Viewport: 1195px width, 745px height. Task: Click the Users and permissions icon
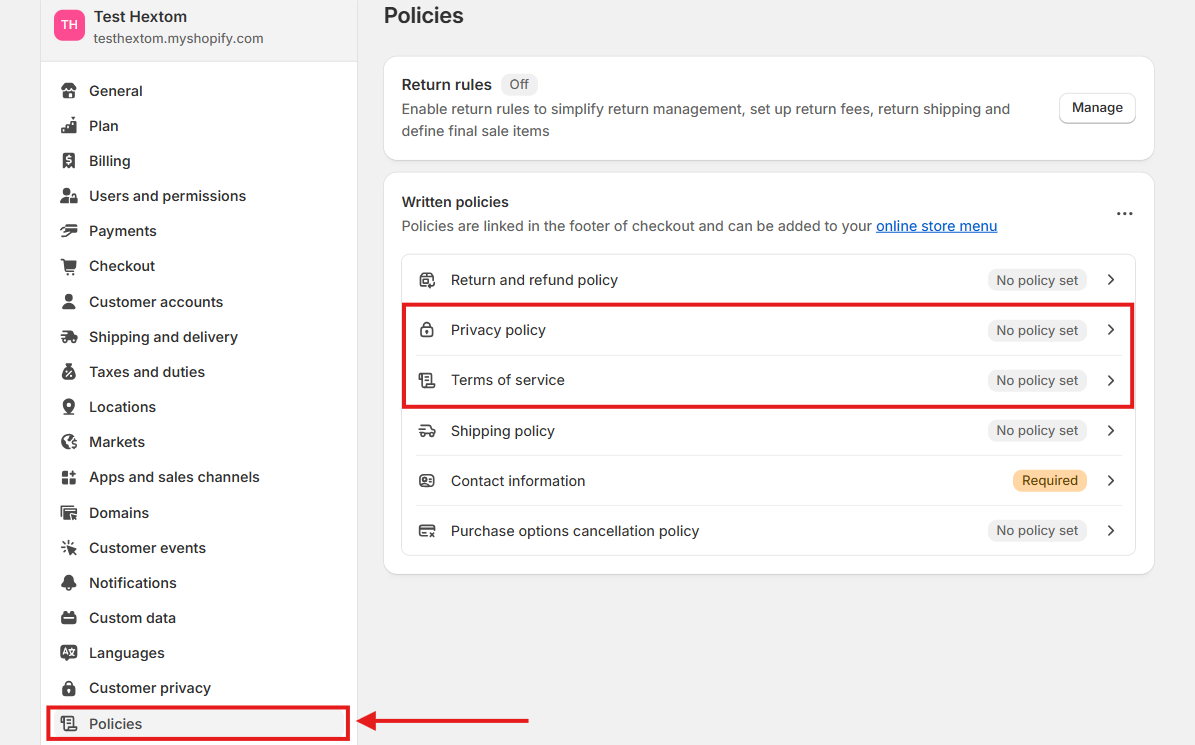coord(69,196)
